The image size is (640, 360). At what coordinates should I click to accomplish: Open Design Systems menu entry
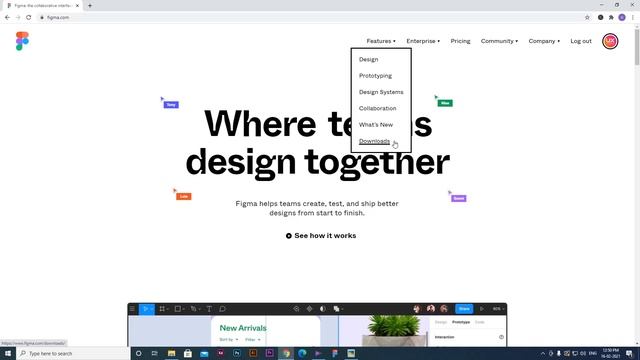tap(381, 92)
